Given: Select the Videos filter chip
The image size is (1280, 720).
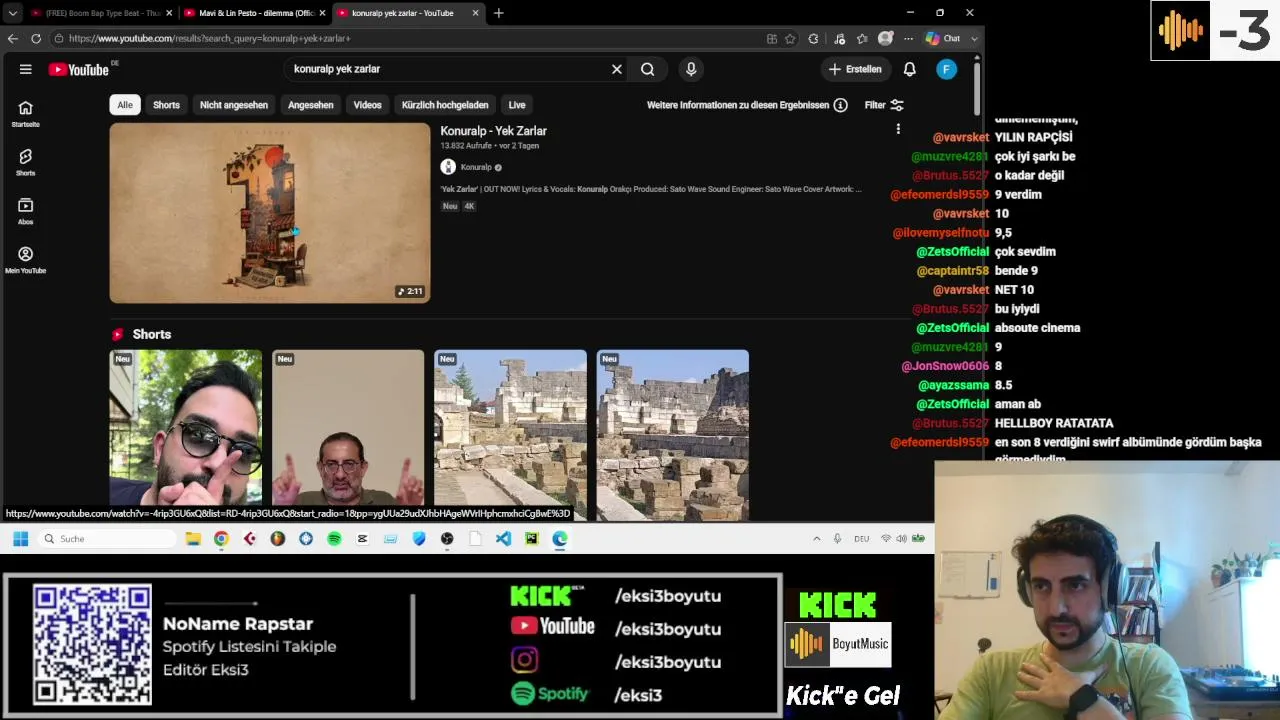Looking at the screenshot, I should tap(367, 105).
